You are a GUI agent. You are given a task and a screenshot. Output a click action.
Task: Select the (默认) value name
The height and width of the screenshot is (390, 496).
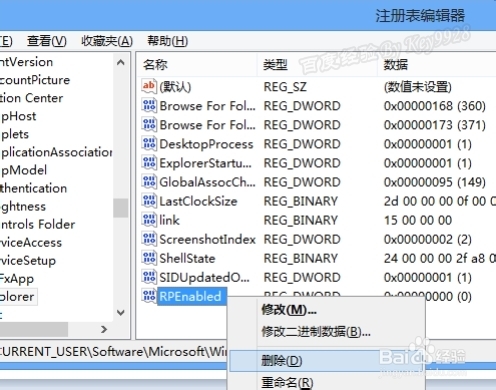175,87
